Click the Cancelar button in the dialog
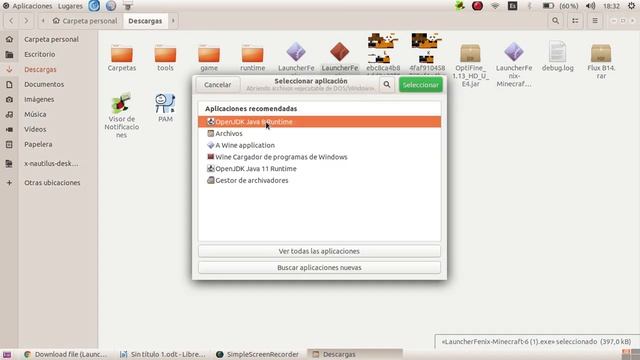The width and height of the screenshot is (640, 360). [x=218, y=85]
